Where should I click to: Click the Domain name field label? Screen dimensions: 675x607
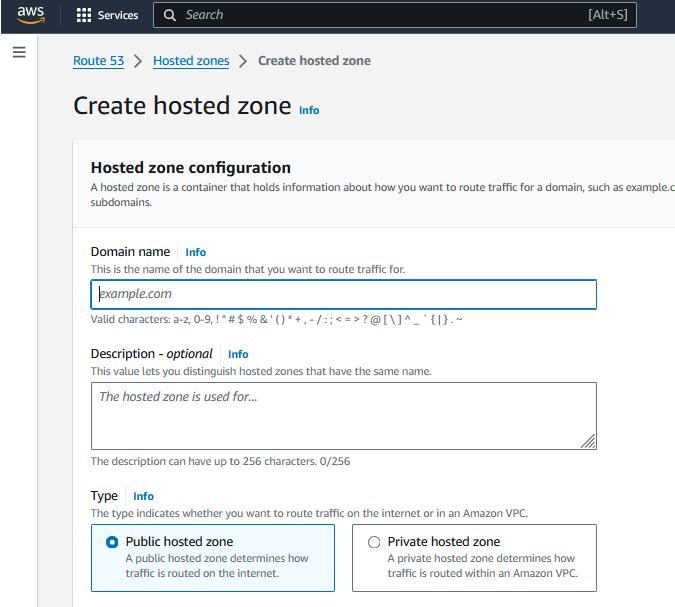[x=130, y=251]
